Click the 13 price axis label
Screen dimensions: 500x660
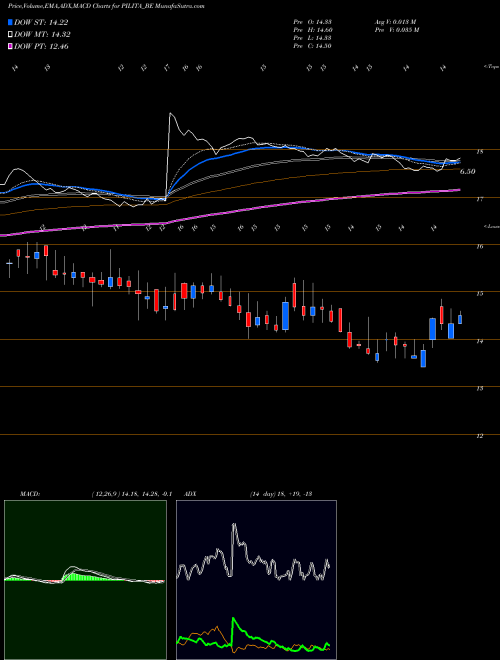pyautogui.click(x=479, y=389)
